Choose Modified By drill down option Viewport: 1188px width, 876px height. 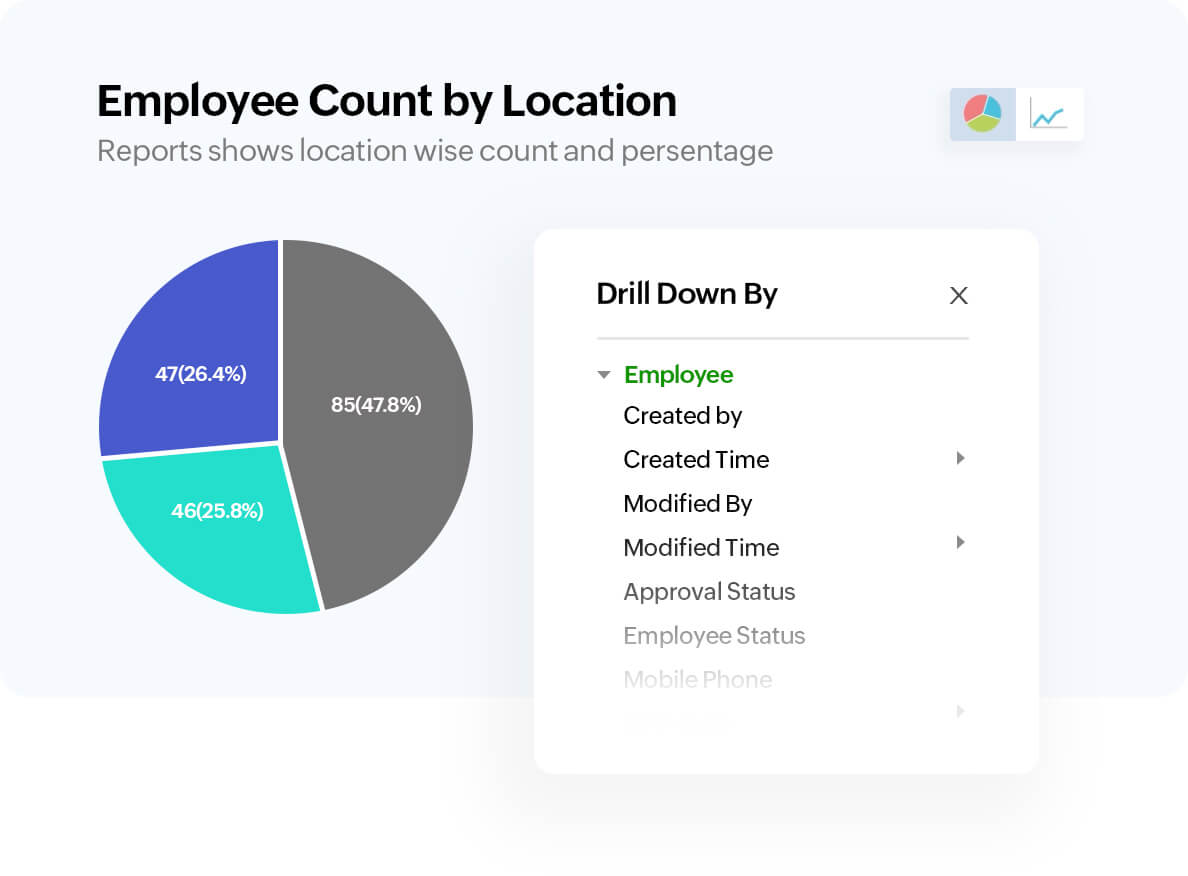[687, 503]
